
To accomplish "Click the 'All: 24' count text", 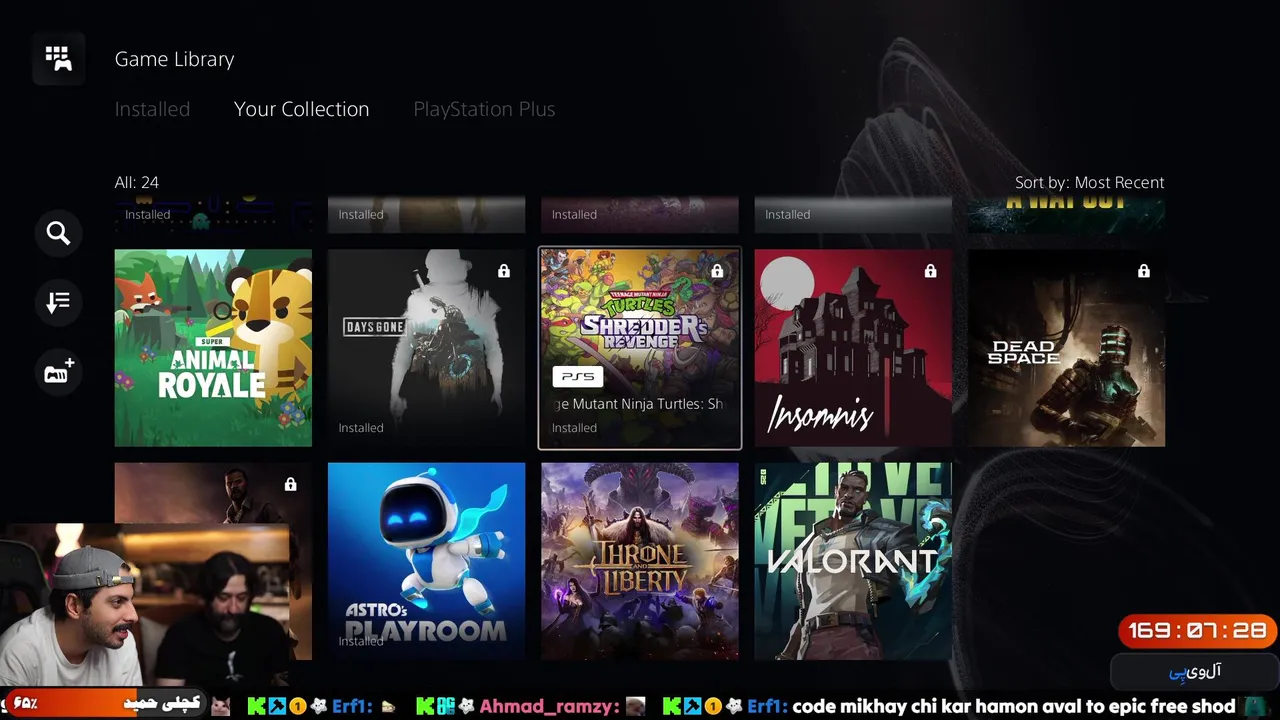I will 137,182.
